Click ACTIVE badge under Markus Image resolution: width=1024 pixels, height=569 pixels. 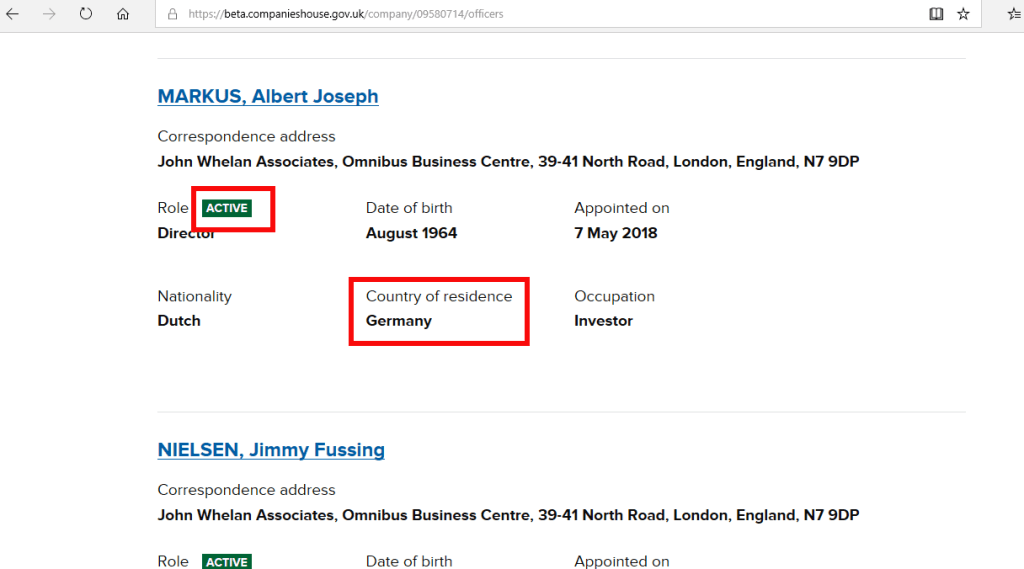point(227,208)
